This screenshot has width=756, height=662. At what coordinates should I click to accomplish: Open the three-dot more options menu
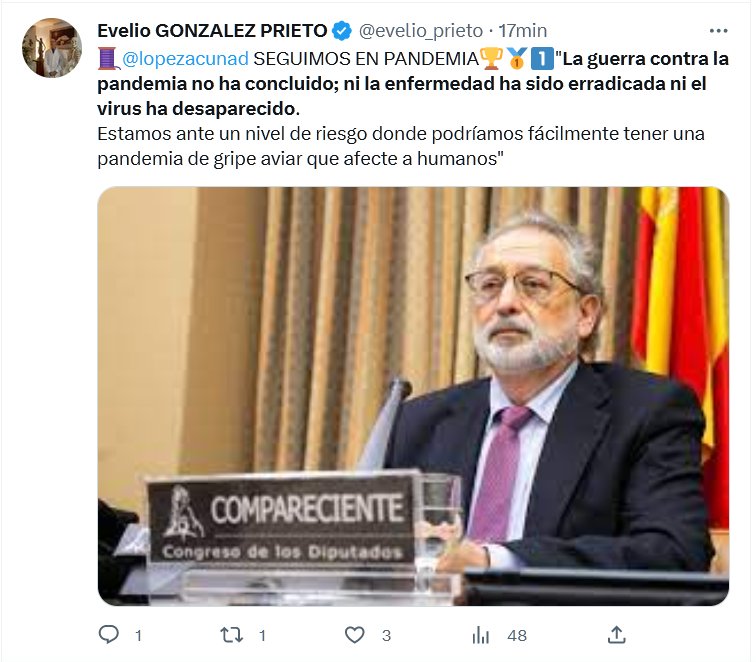point(718,31)
